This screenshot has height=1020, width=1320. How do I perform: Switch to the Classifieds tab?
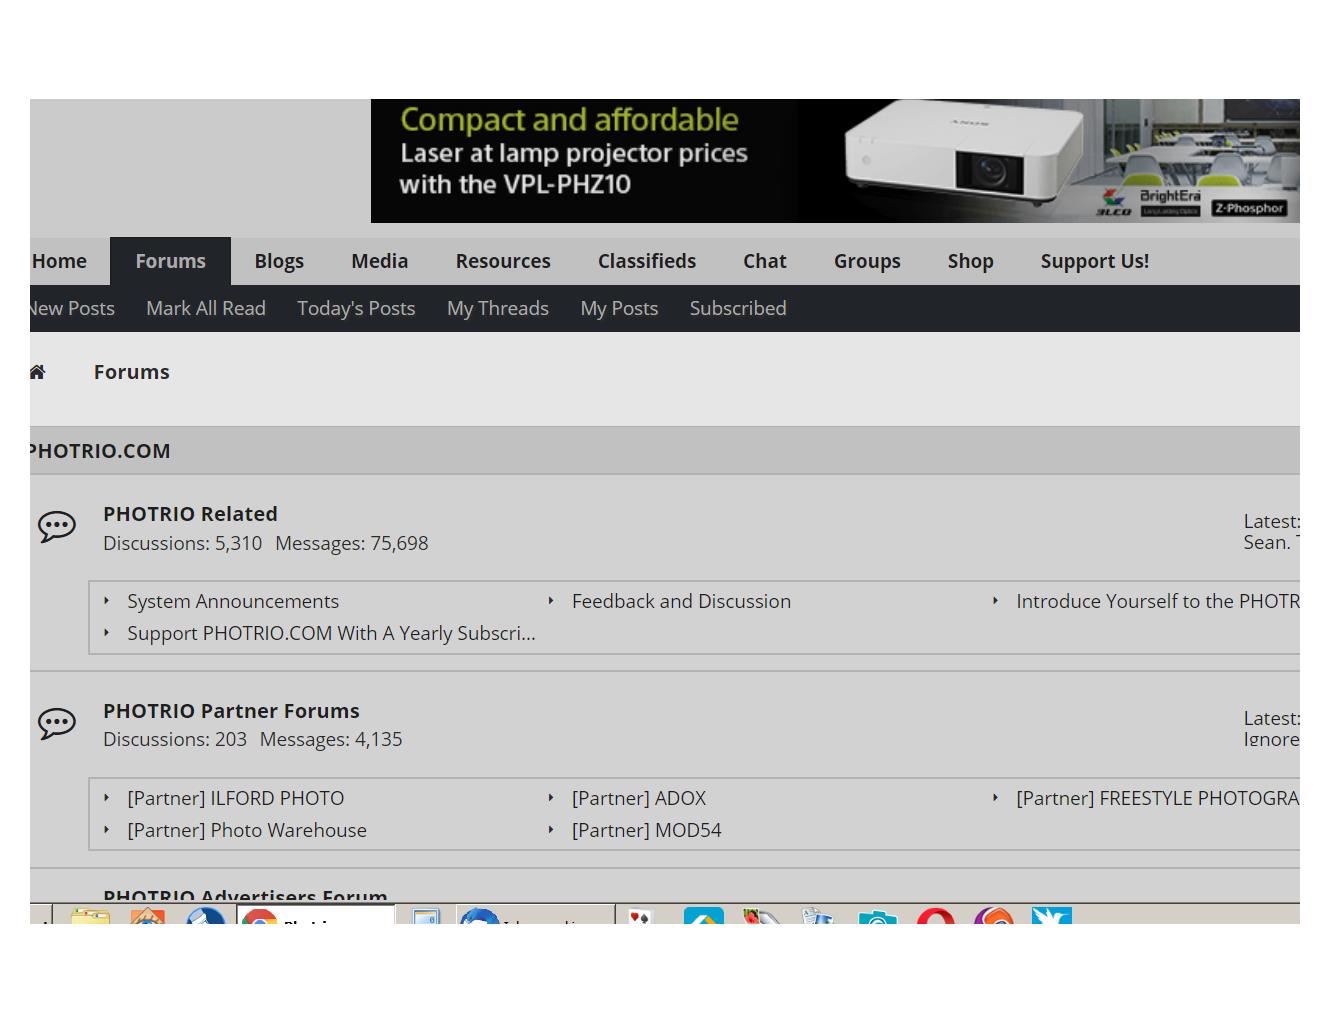pos(646,261)
